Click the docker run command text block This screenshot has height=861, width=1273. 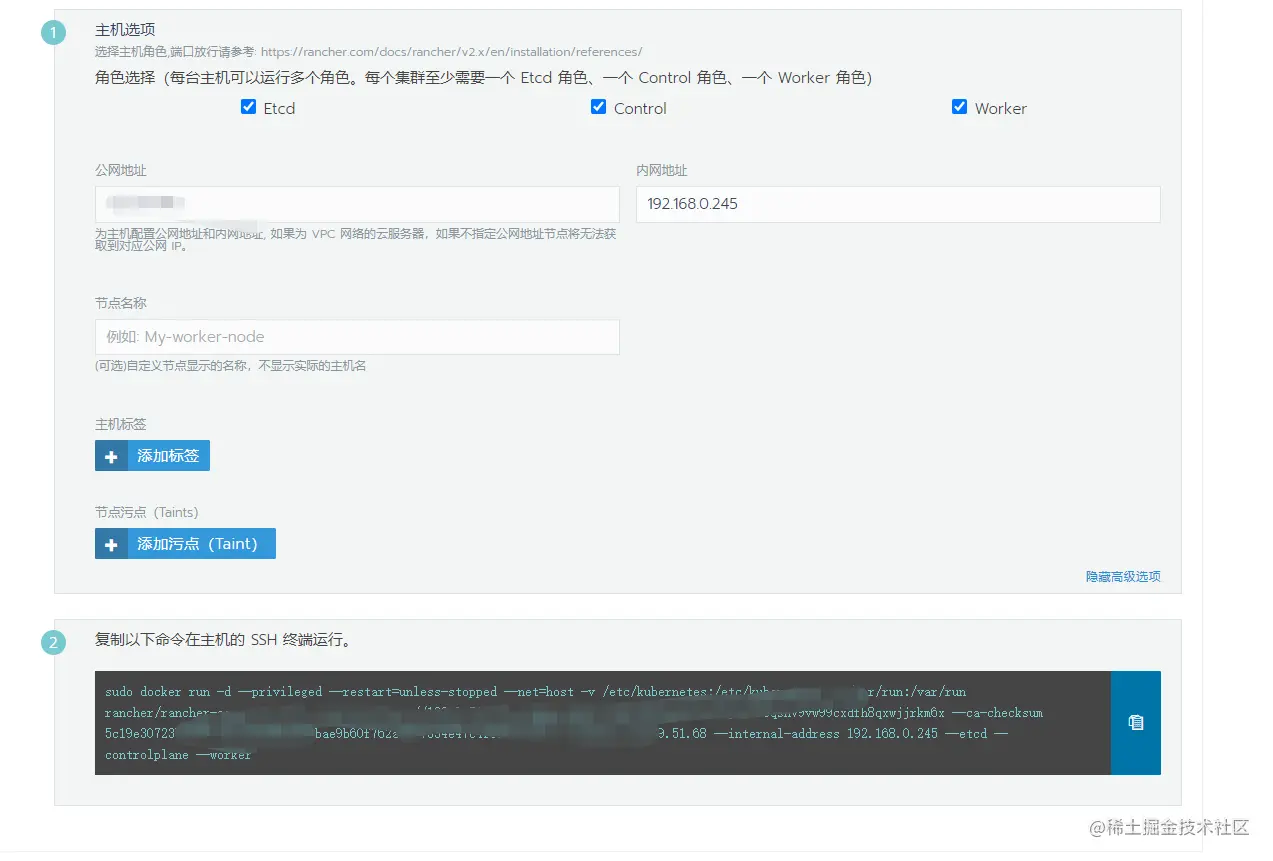603,723
